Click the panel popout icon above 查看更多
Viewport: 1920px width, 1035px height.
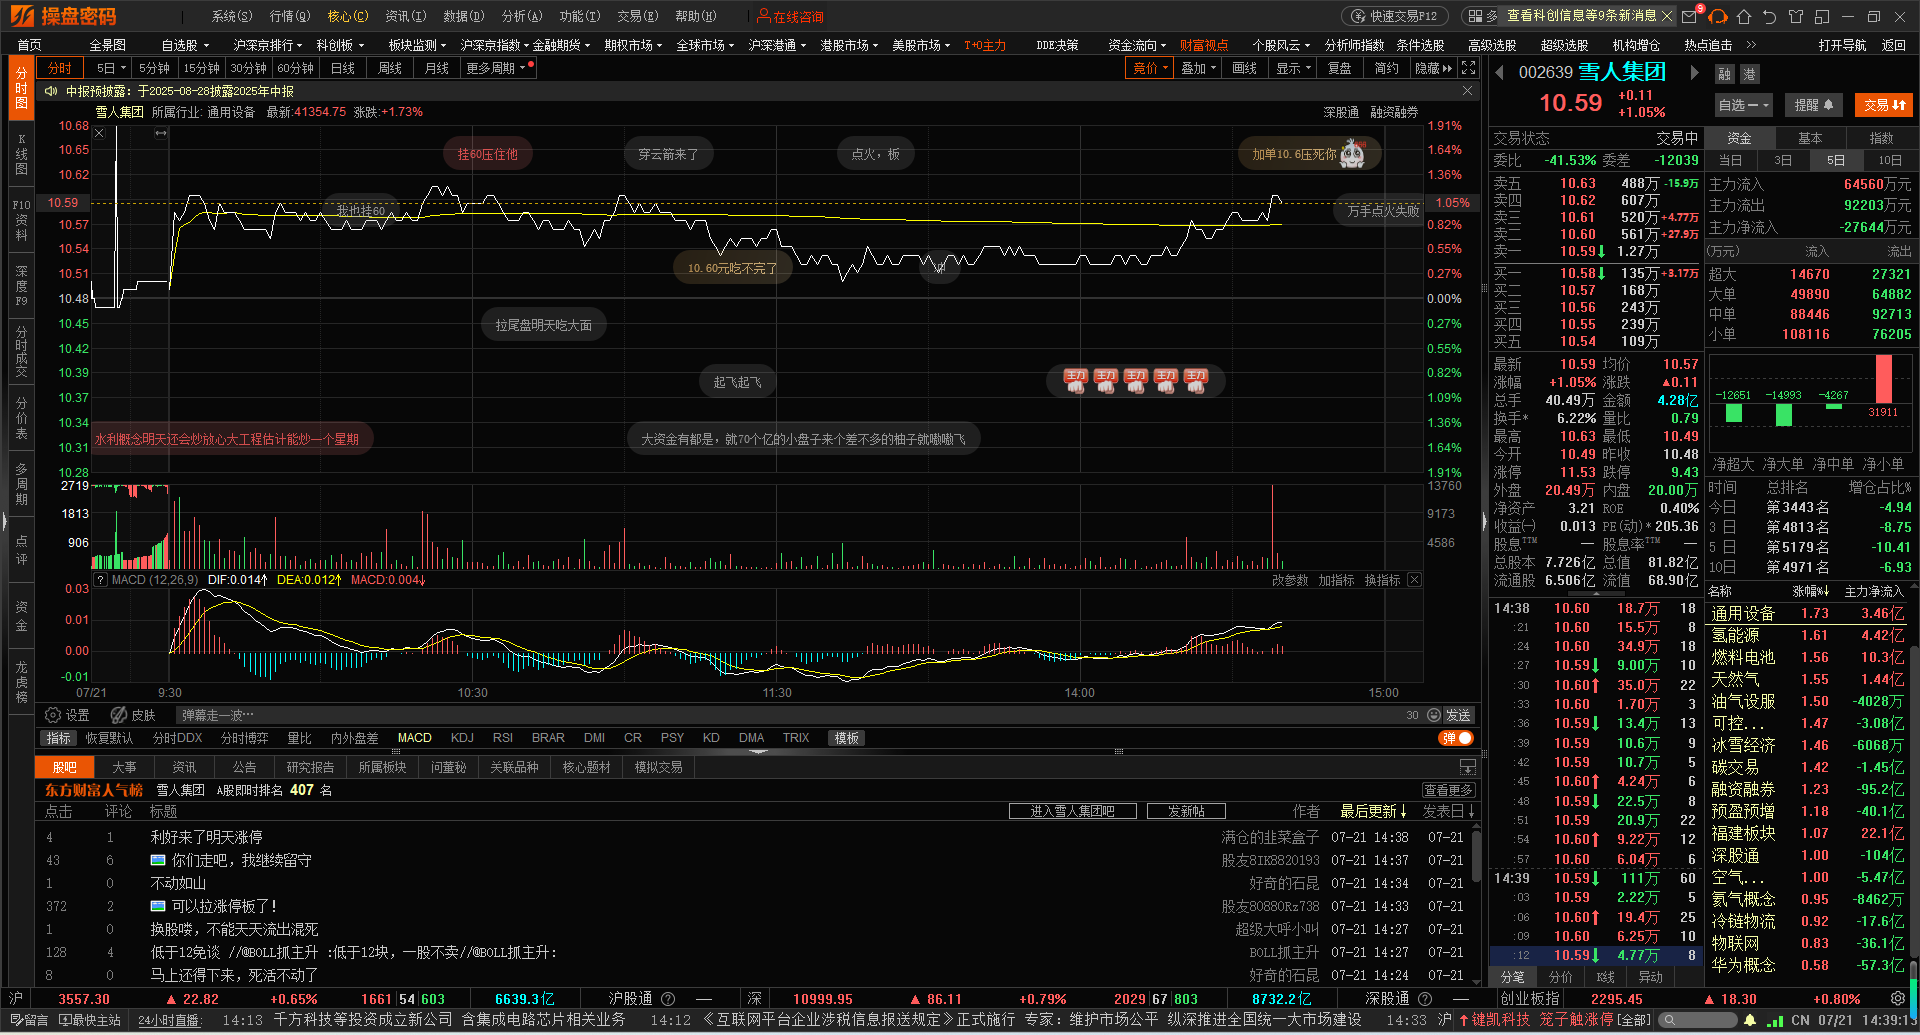click(x=1467, y=767)
